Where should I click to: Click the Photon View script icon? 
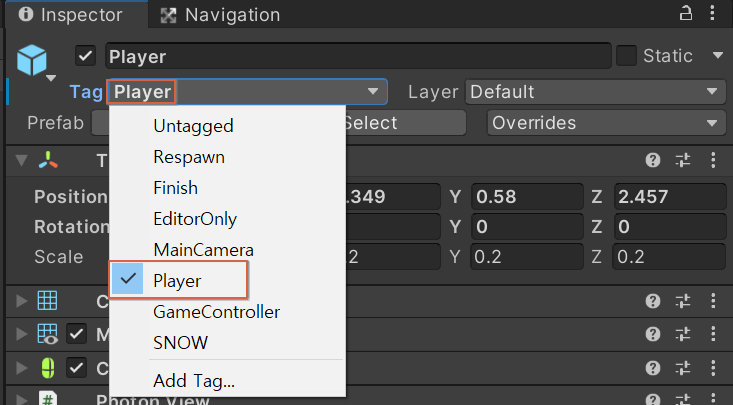coord(48,398)
